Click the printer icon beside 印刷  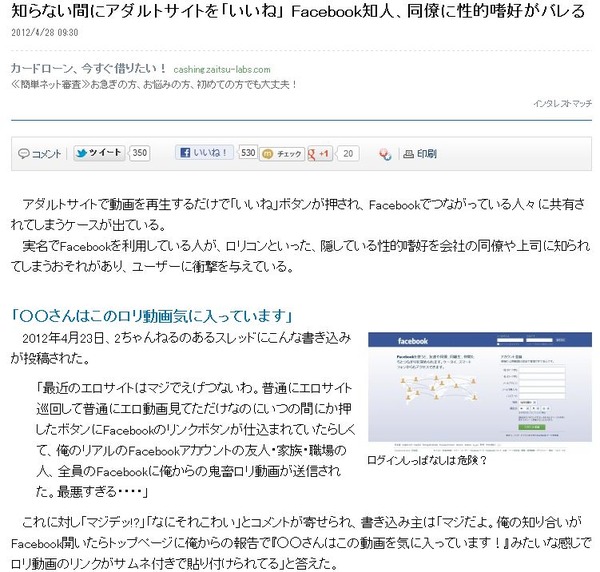[x=409, y=154]
